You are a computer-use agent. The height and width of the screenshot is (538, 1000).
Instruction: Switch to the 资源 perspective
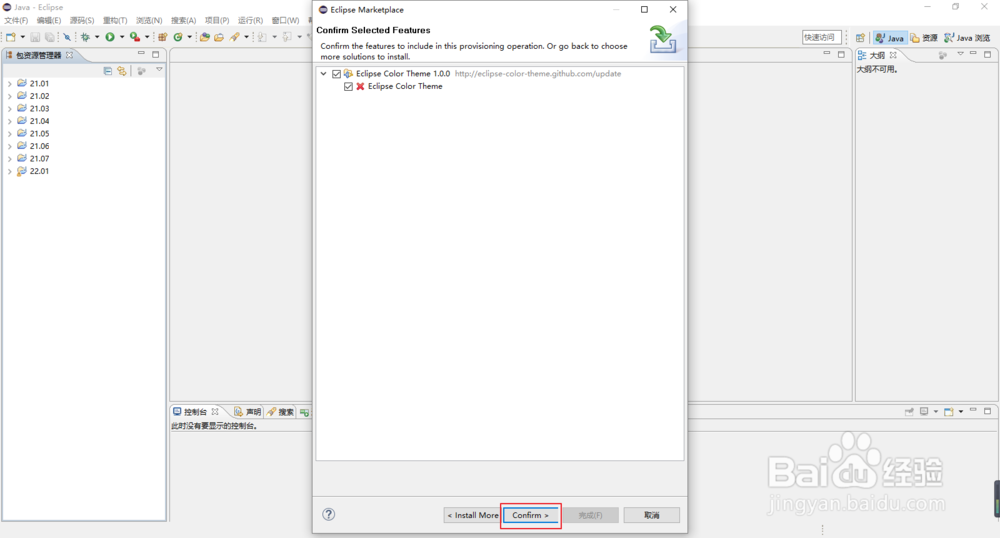point(924,38)
